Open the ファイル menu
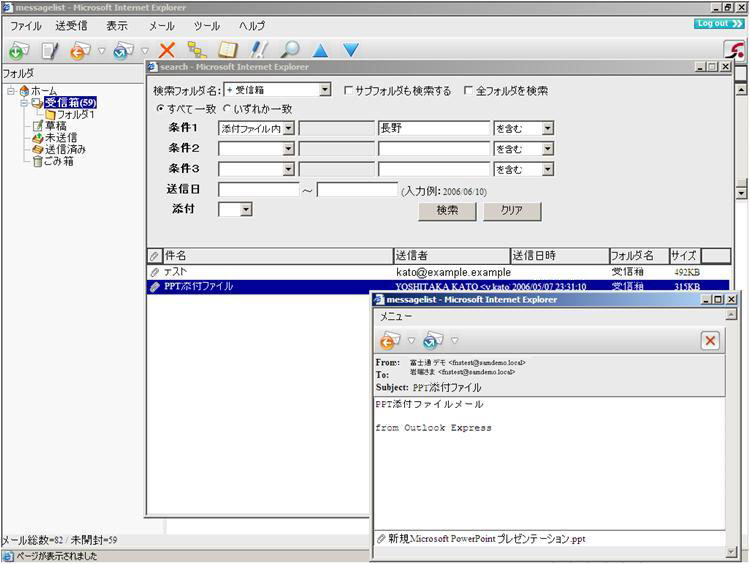Screen dimensions: 750x564 click(x=26, y=26)
